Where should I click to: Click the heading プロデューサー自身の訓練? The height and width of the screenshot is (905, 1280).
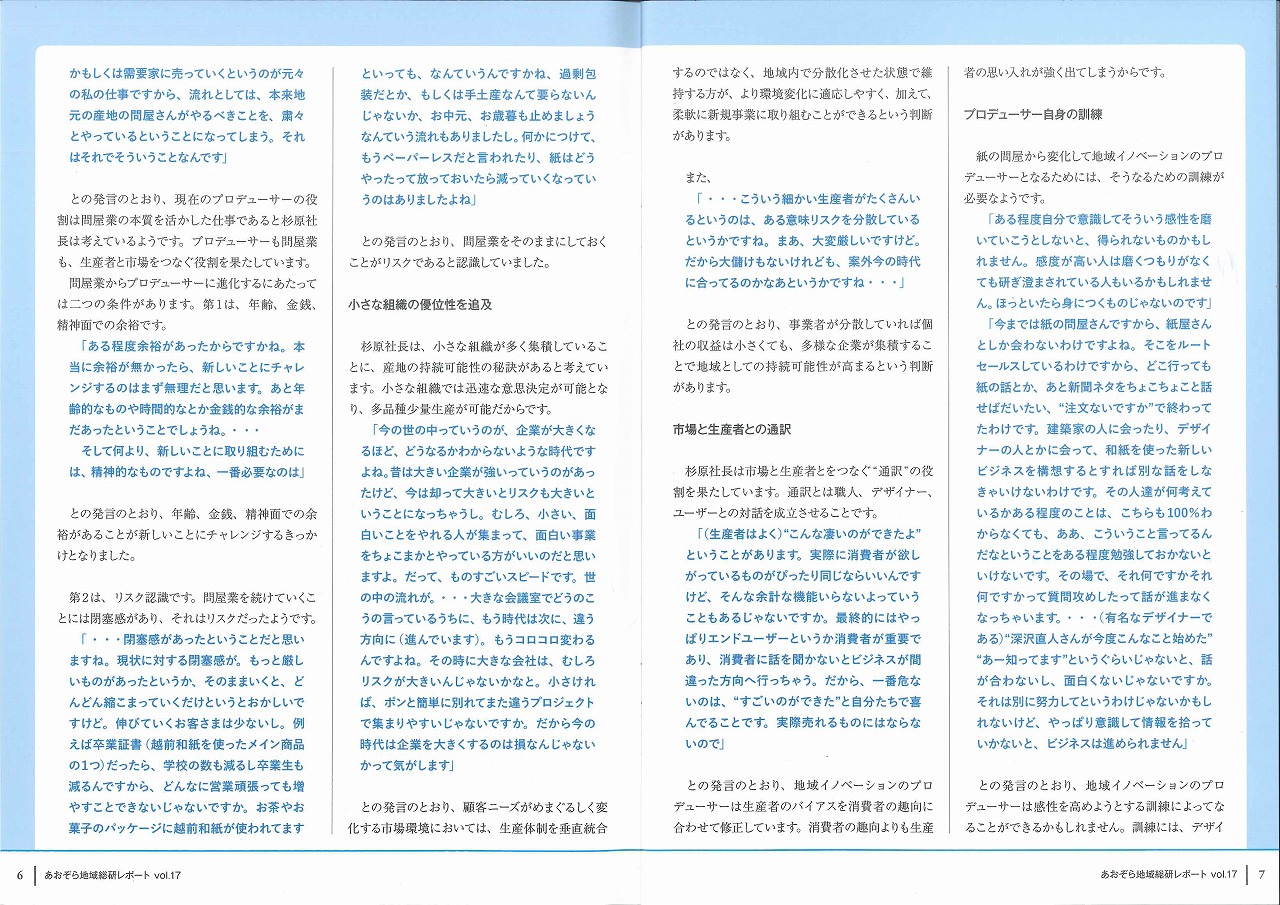pyautogui.click(x=1032, y=114)
